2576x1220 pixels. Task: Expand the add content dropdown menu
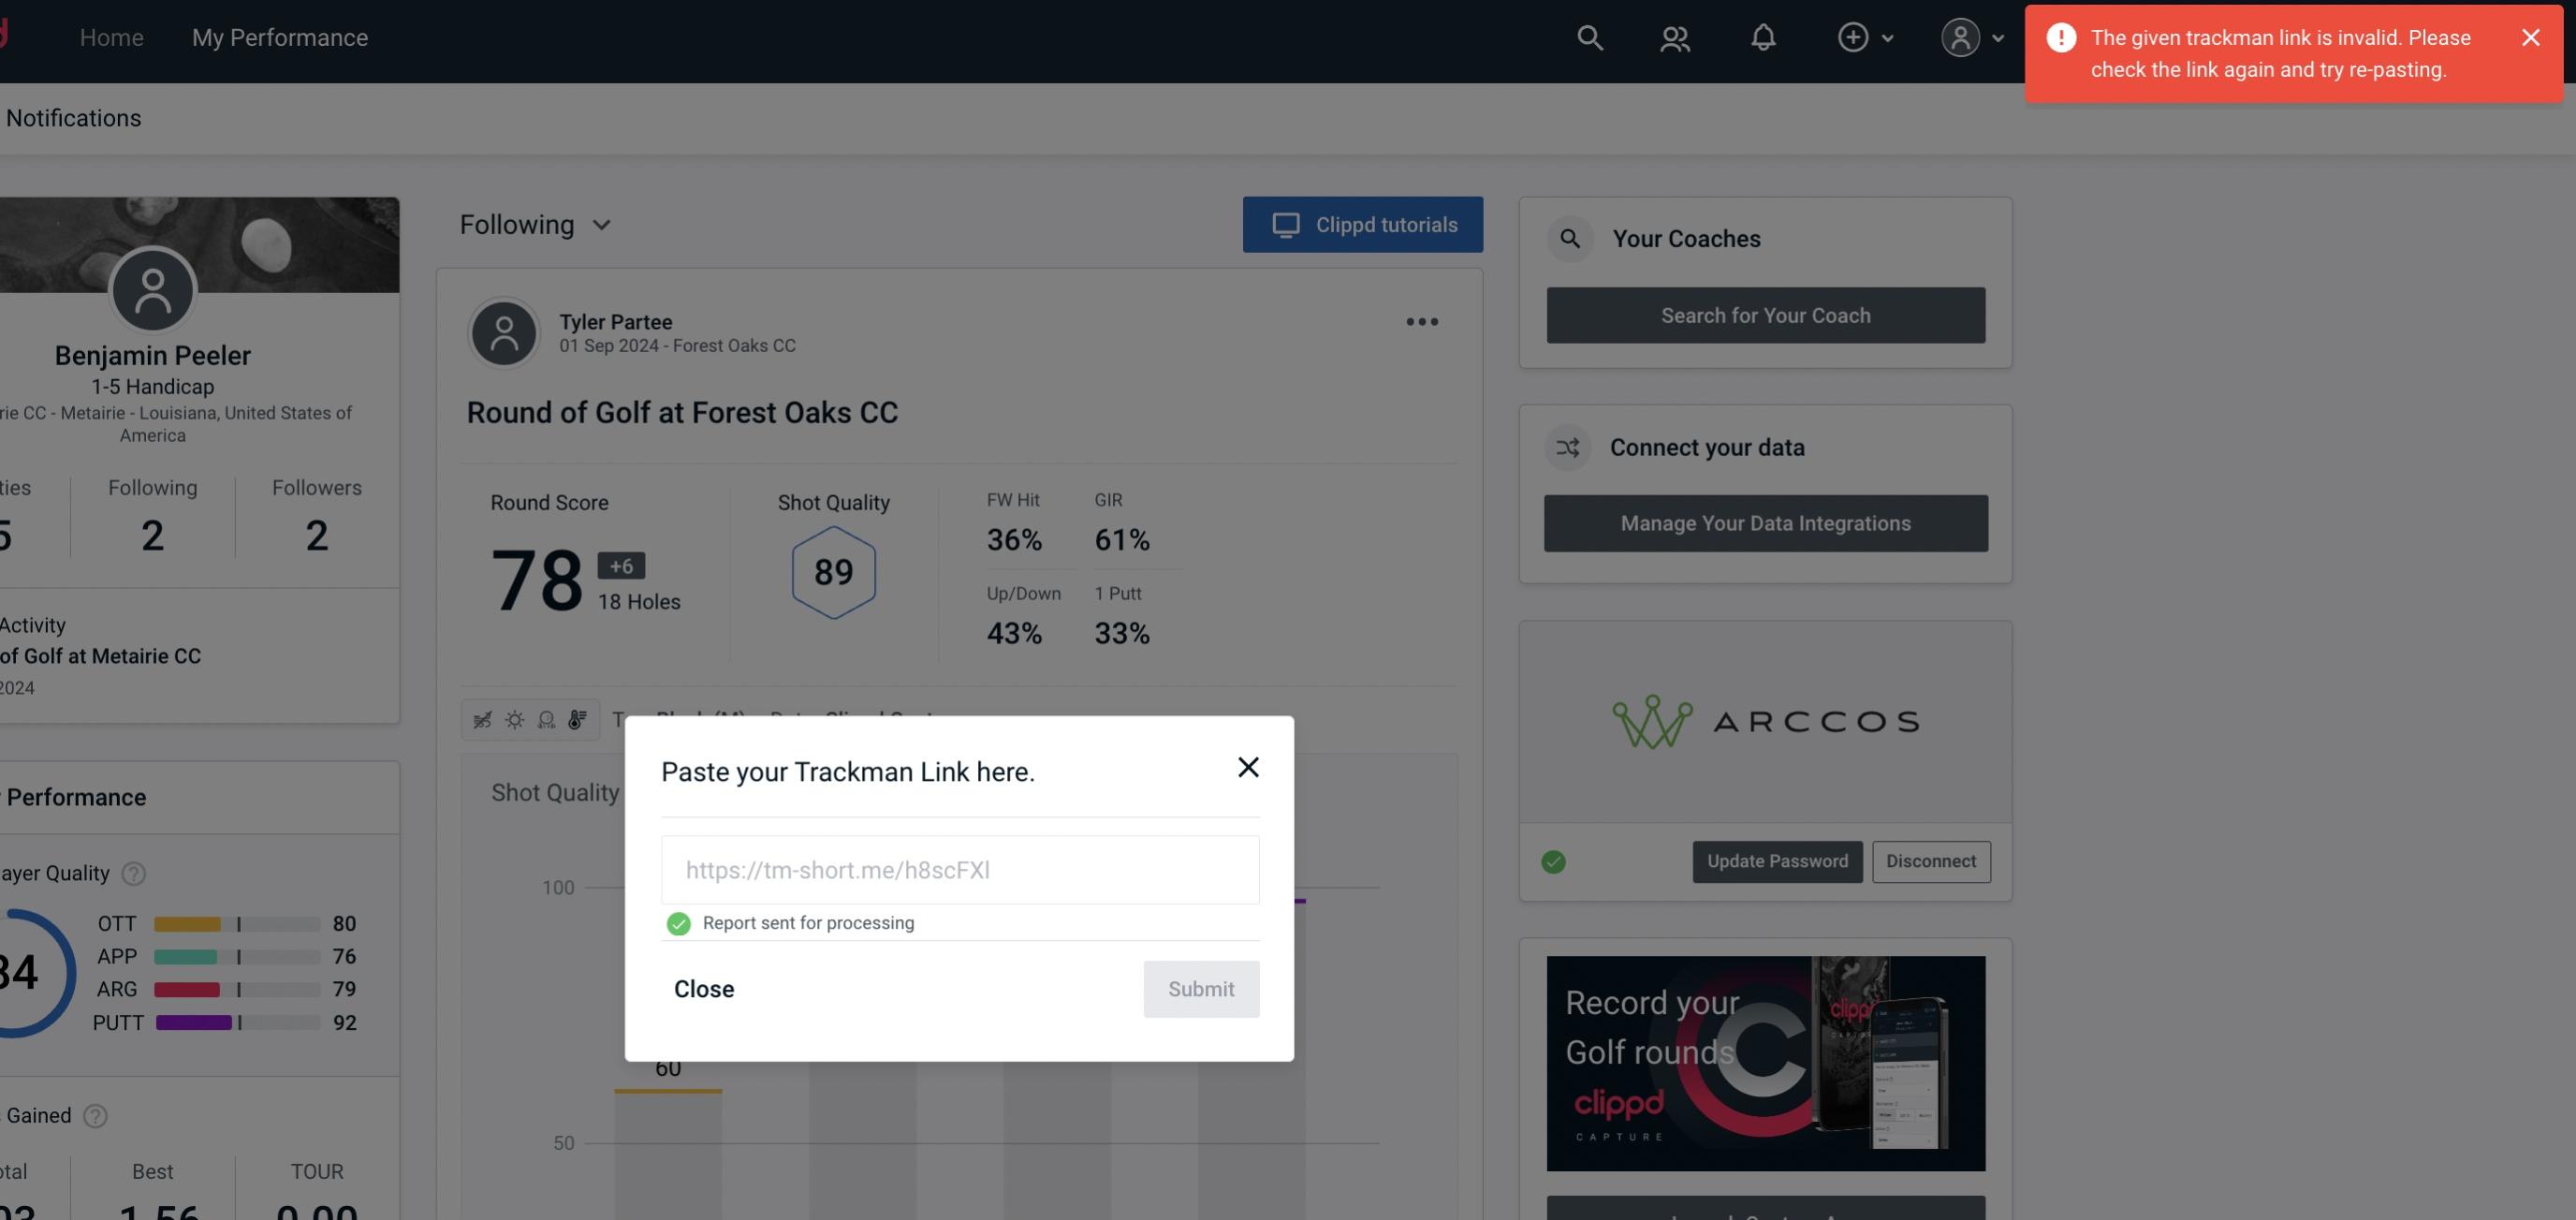(1865, 37)
